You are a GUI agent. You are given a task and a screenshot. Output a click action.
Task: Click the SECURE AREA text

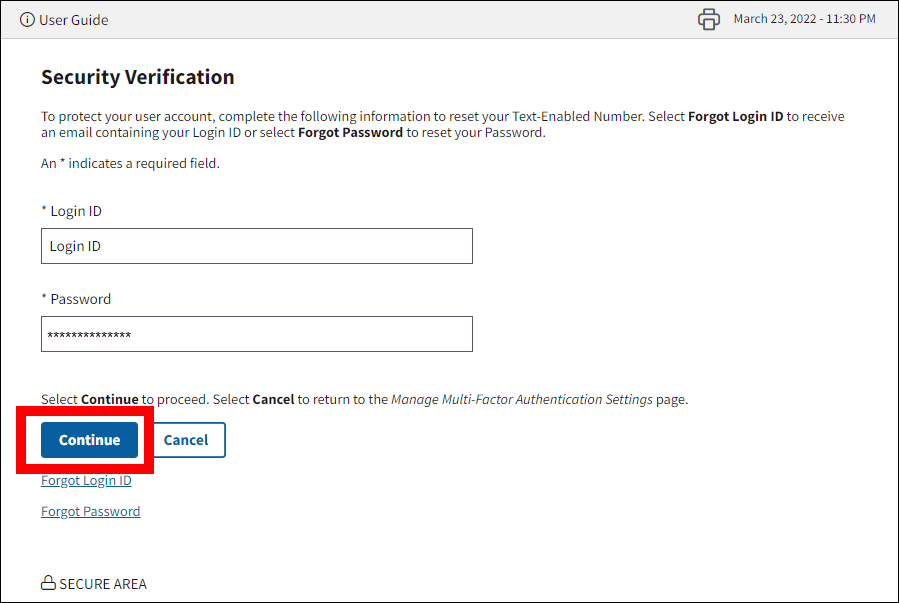pos(102,584)
